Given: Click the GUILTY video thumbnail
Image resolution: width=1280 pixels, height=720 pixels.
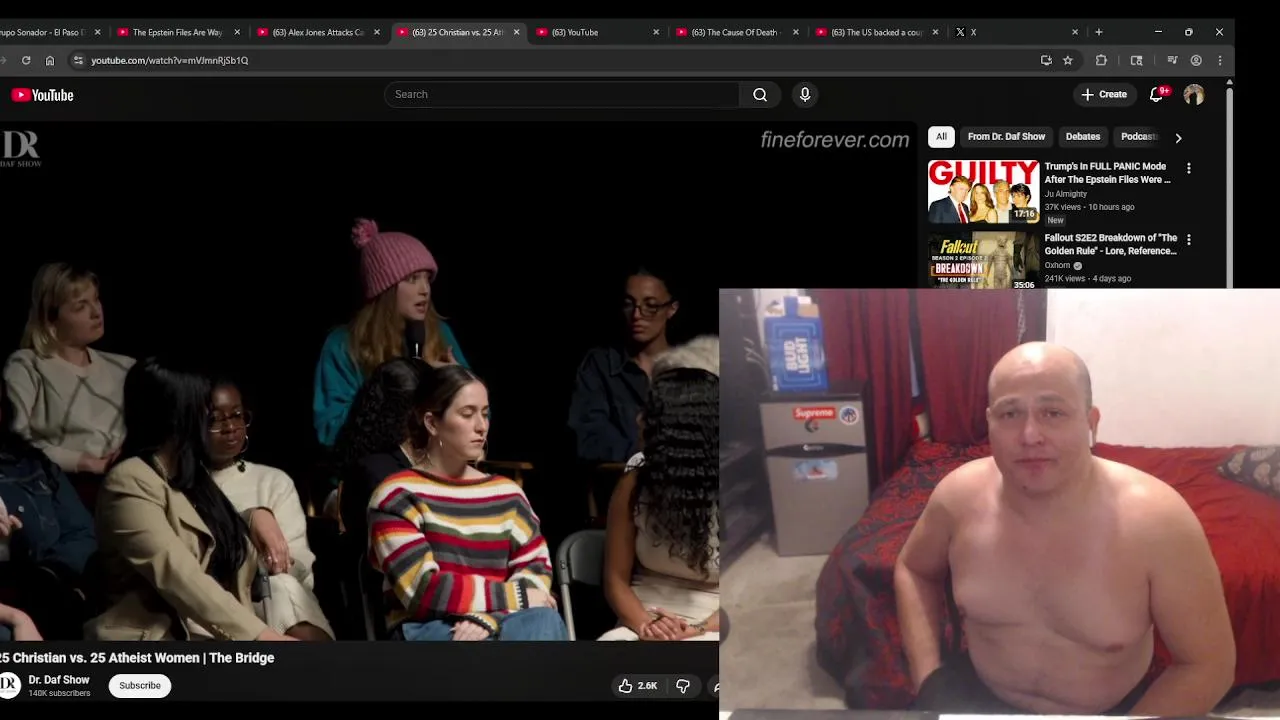Looking at the screenshot, I should pyautogui.click(x=983, y=191).
